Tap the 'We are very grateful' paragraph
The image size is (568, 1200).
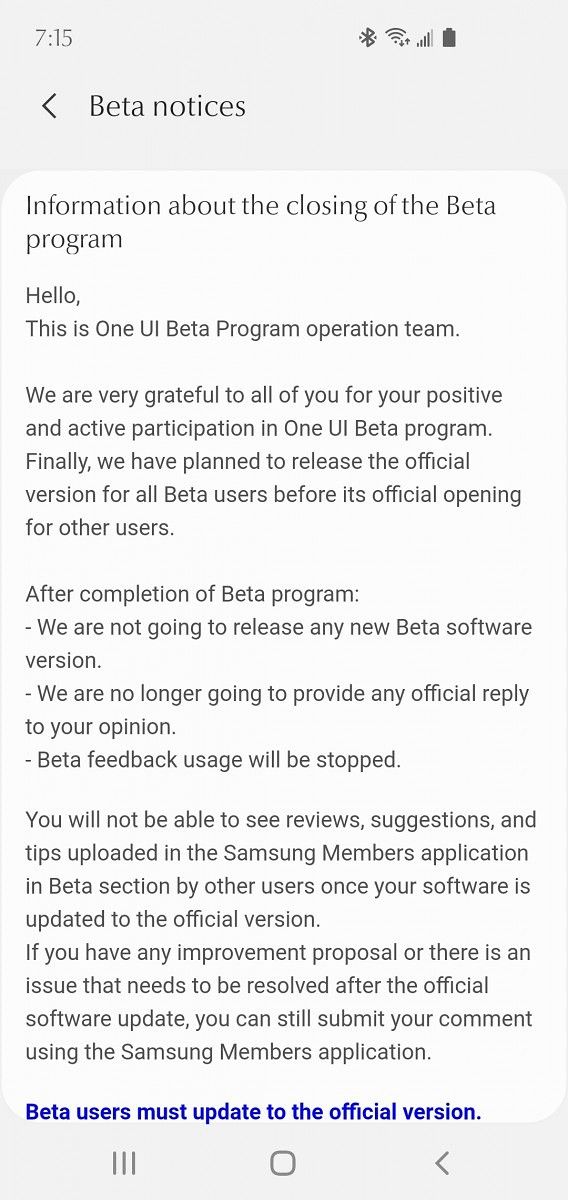(x=273, y=461)
